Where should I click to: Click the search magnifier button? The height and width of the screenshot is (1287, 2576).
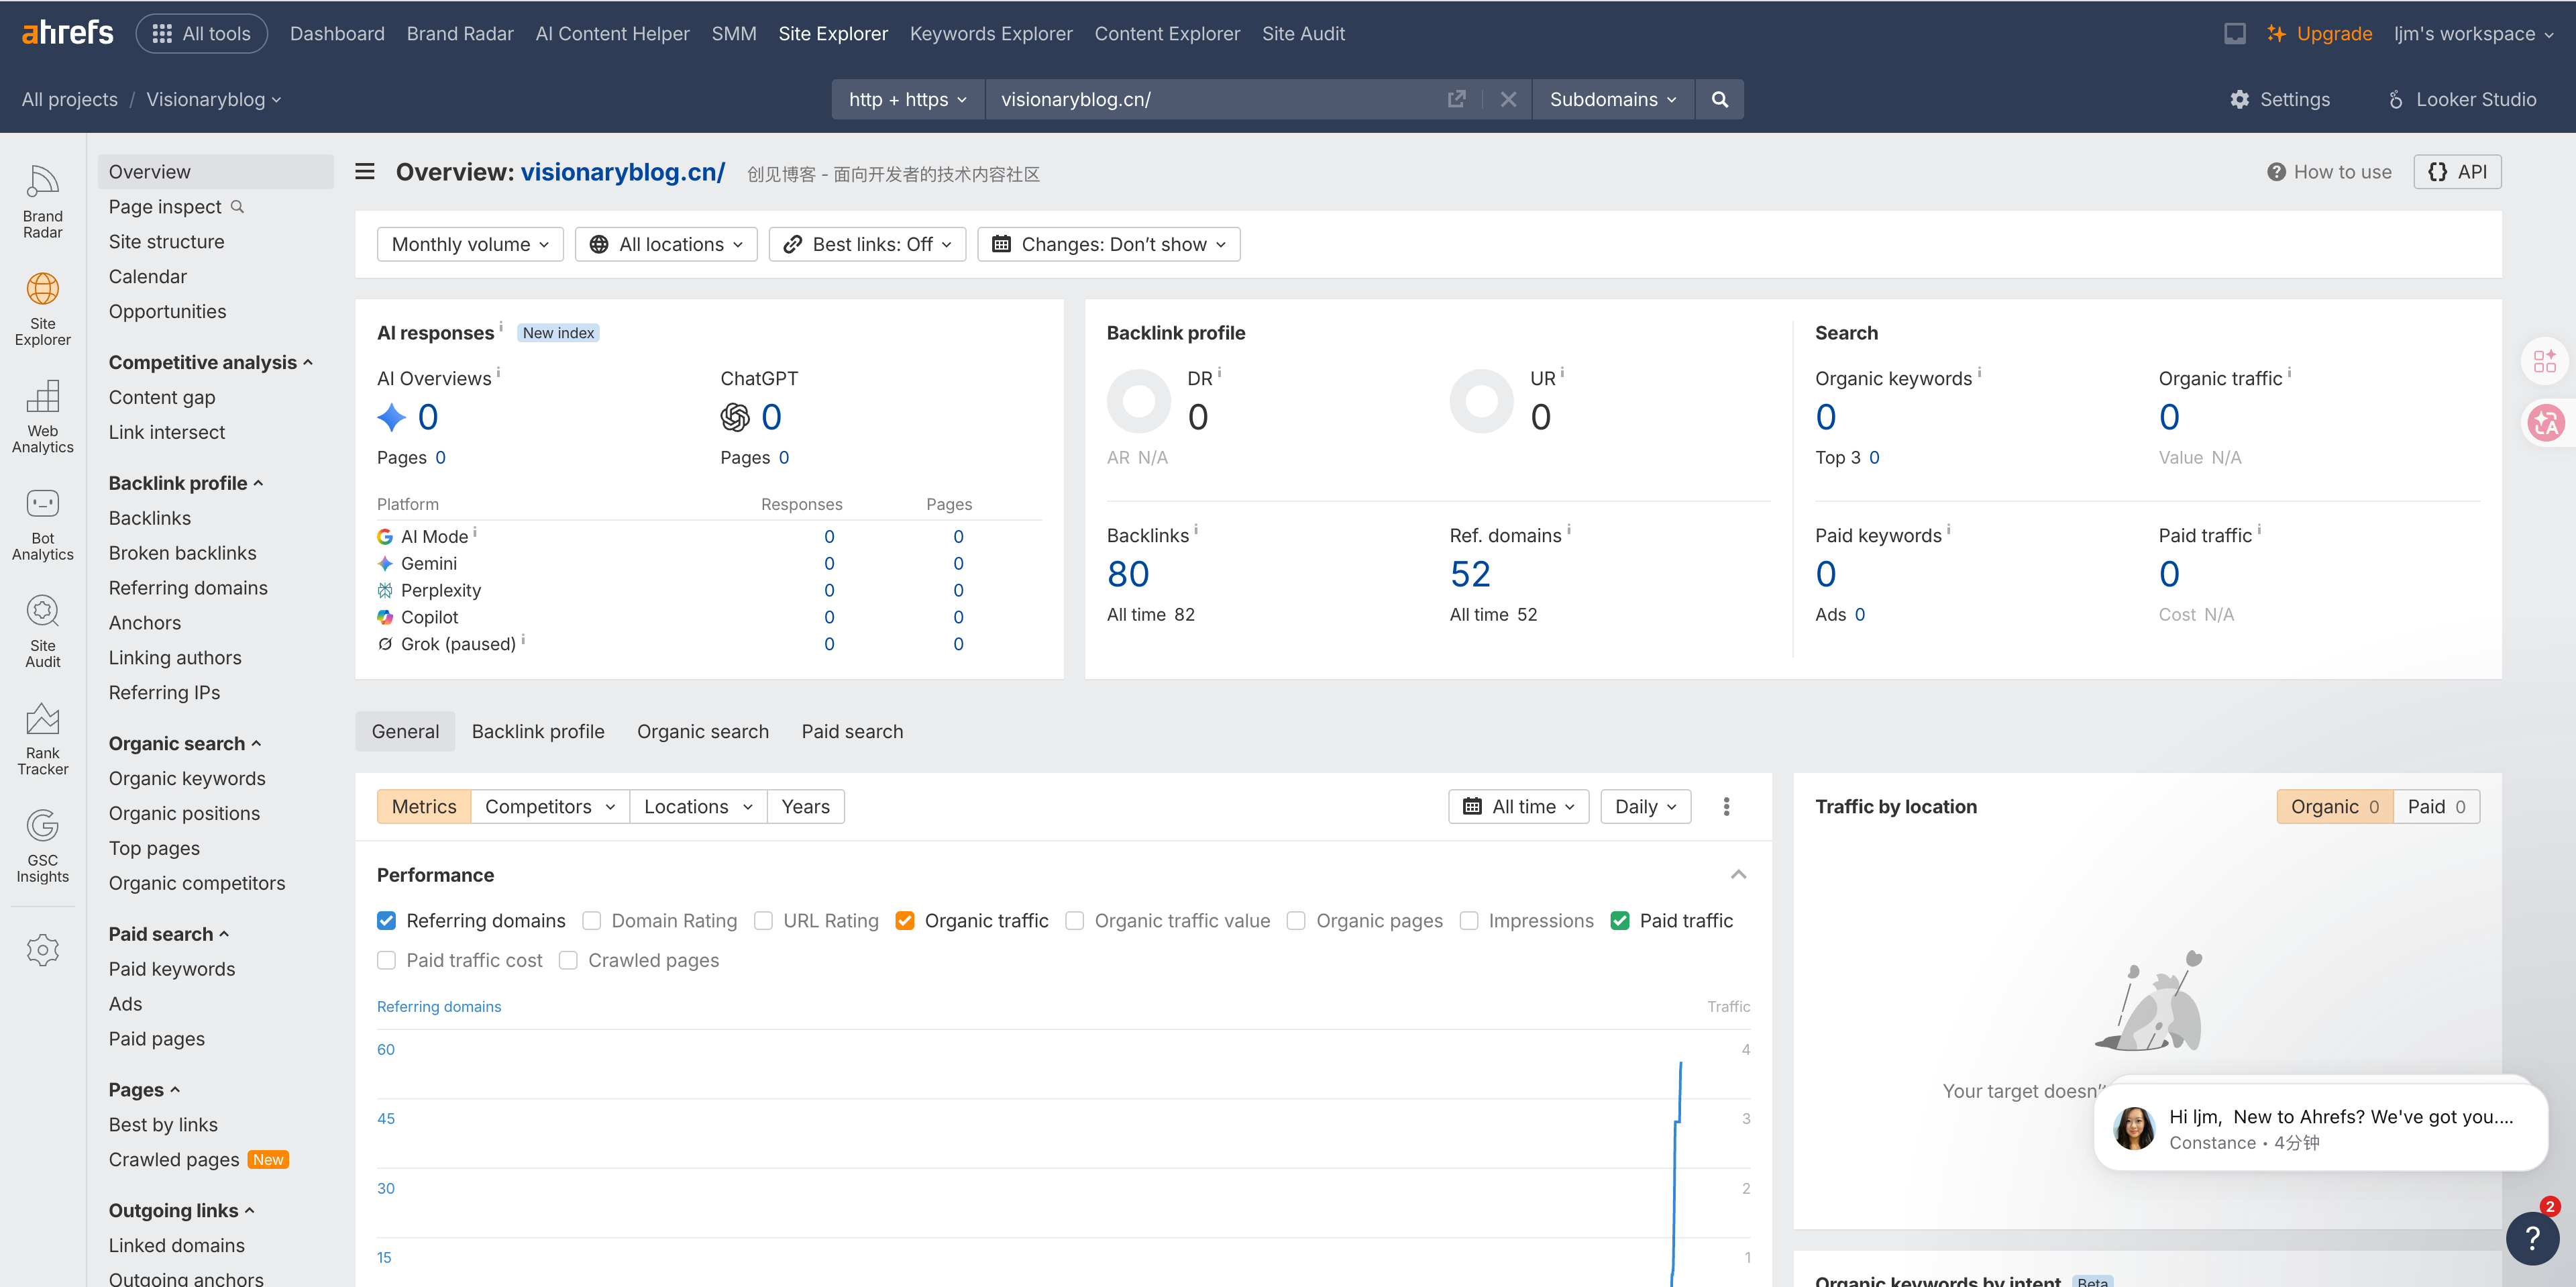1719,99
